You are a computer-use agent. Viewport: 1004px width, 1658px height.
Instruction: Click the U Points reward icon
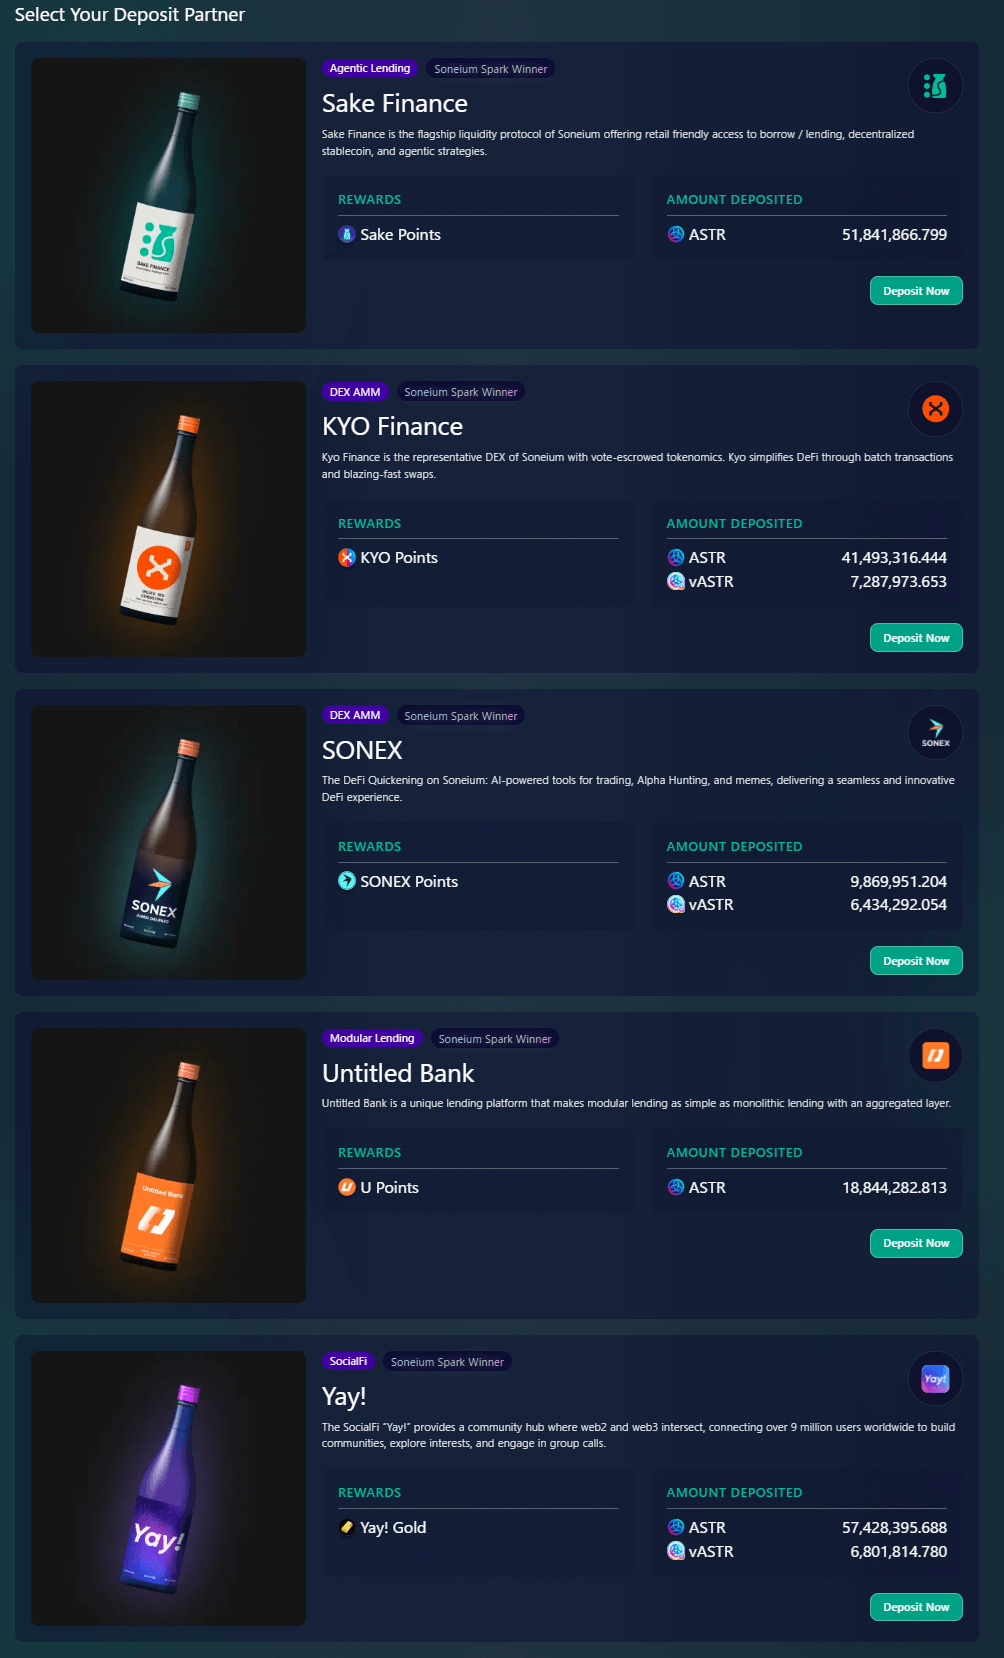pos(347,1188)
